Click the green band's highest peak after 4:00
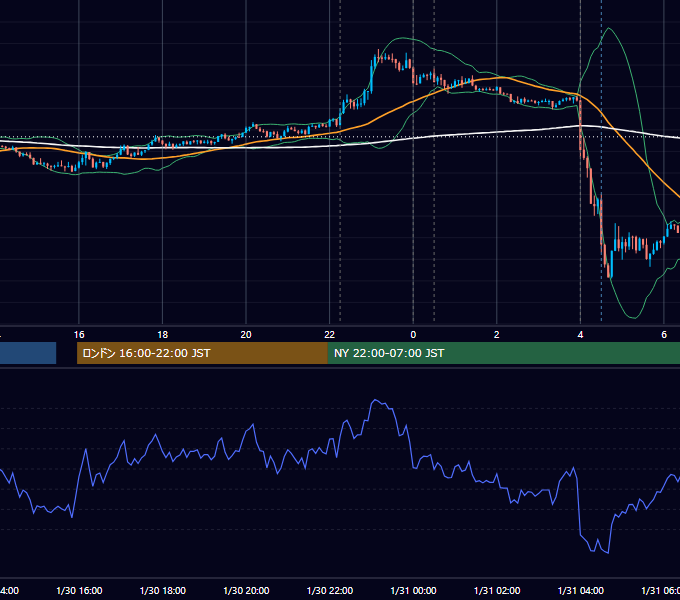Image resolution: width=680 pixels, height=600 pixels. (609, 29)
